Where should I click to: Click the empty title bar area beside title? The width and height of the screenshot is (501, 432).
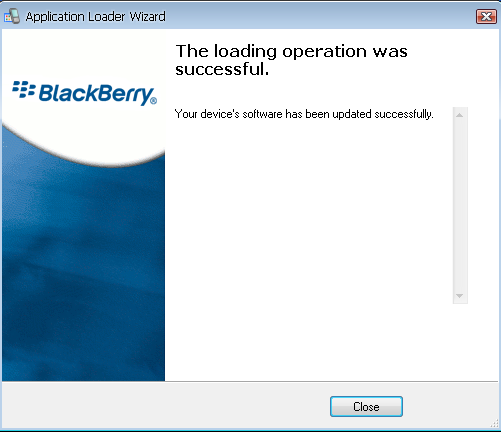pos(320,16)
